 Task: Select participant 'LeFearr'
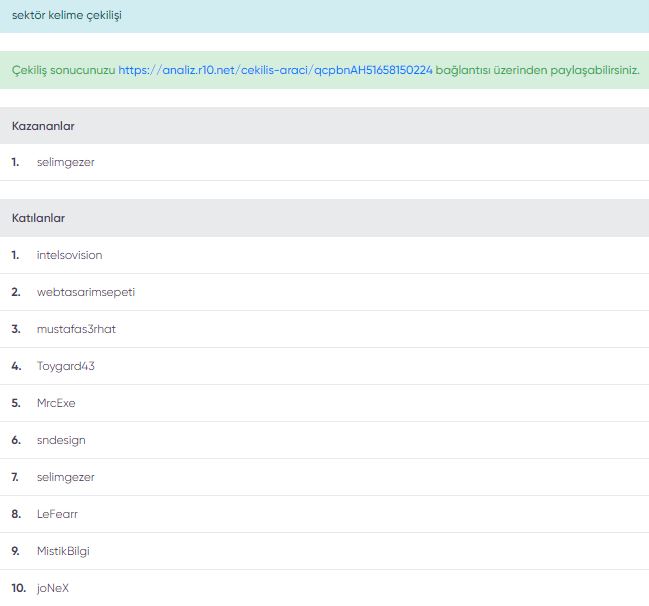click(x=57, y=514)
